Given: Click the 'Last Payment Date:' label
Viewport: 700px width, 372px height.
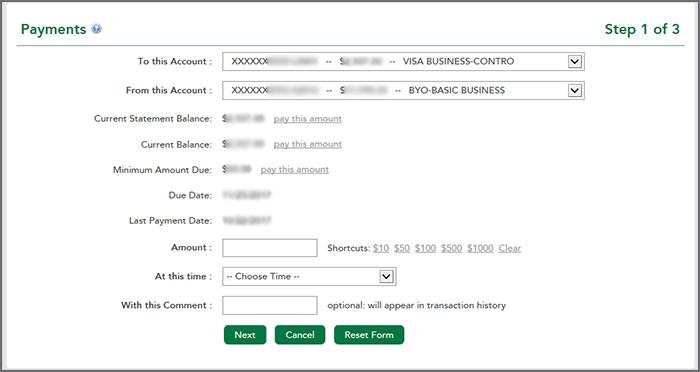Looking at the screenshot, I should [171, 221].
